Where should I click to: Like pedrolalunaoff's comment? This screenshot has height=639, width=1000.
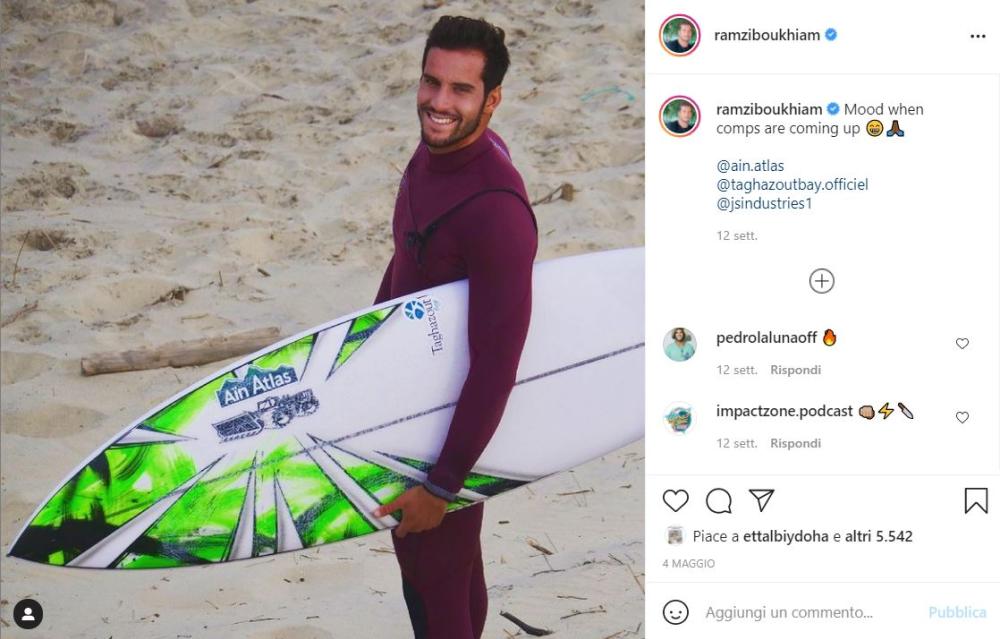(962, 344)
